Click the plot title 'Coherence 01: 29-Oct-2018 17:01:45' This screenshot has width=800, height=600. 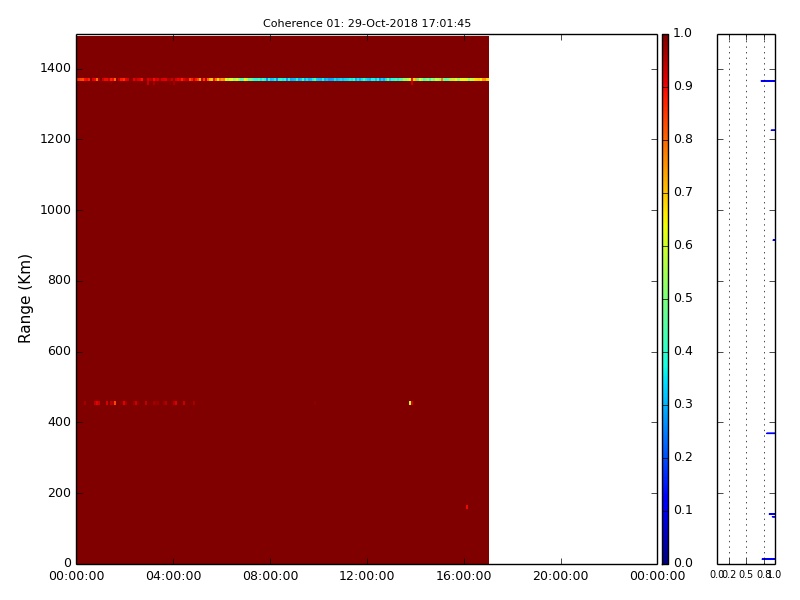[x=367, y=23]
